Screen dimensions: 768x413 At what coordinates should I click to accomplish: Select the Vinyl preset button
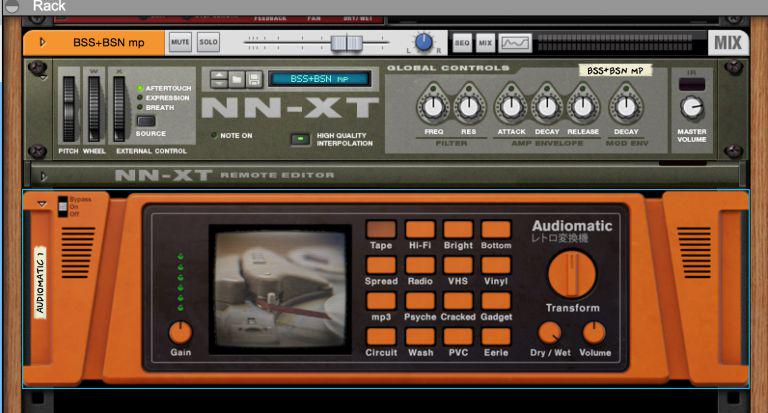496,265
